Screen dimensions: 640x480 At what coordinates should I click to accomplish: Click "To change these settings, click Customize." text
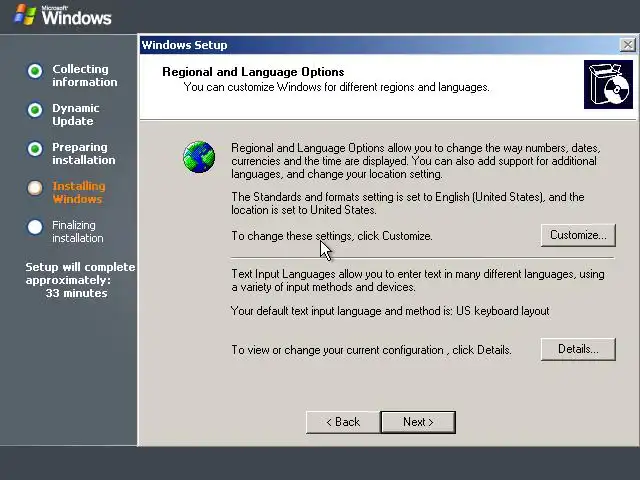pyautogui.click(x=332, y=236)
